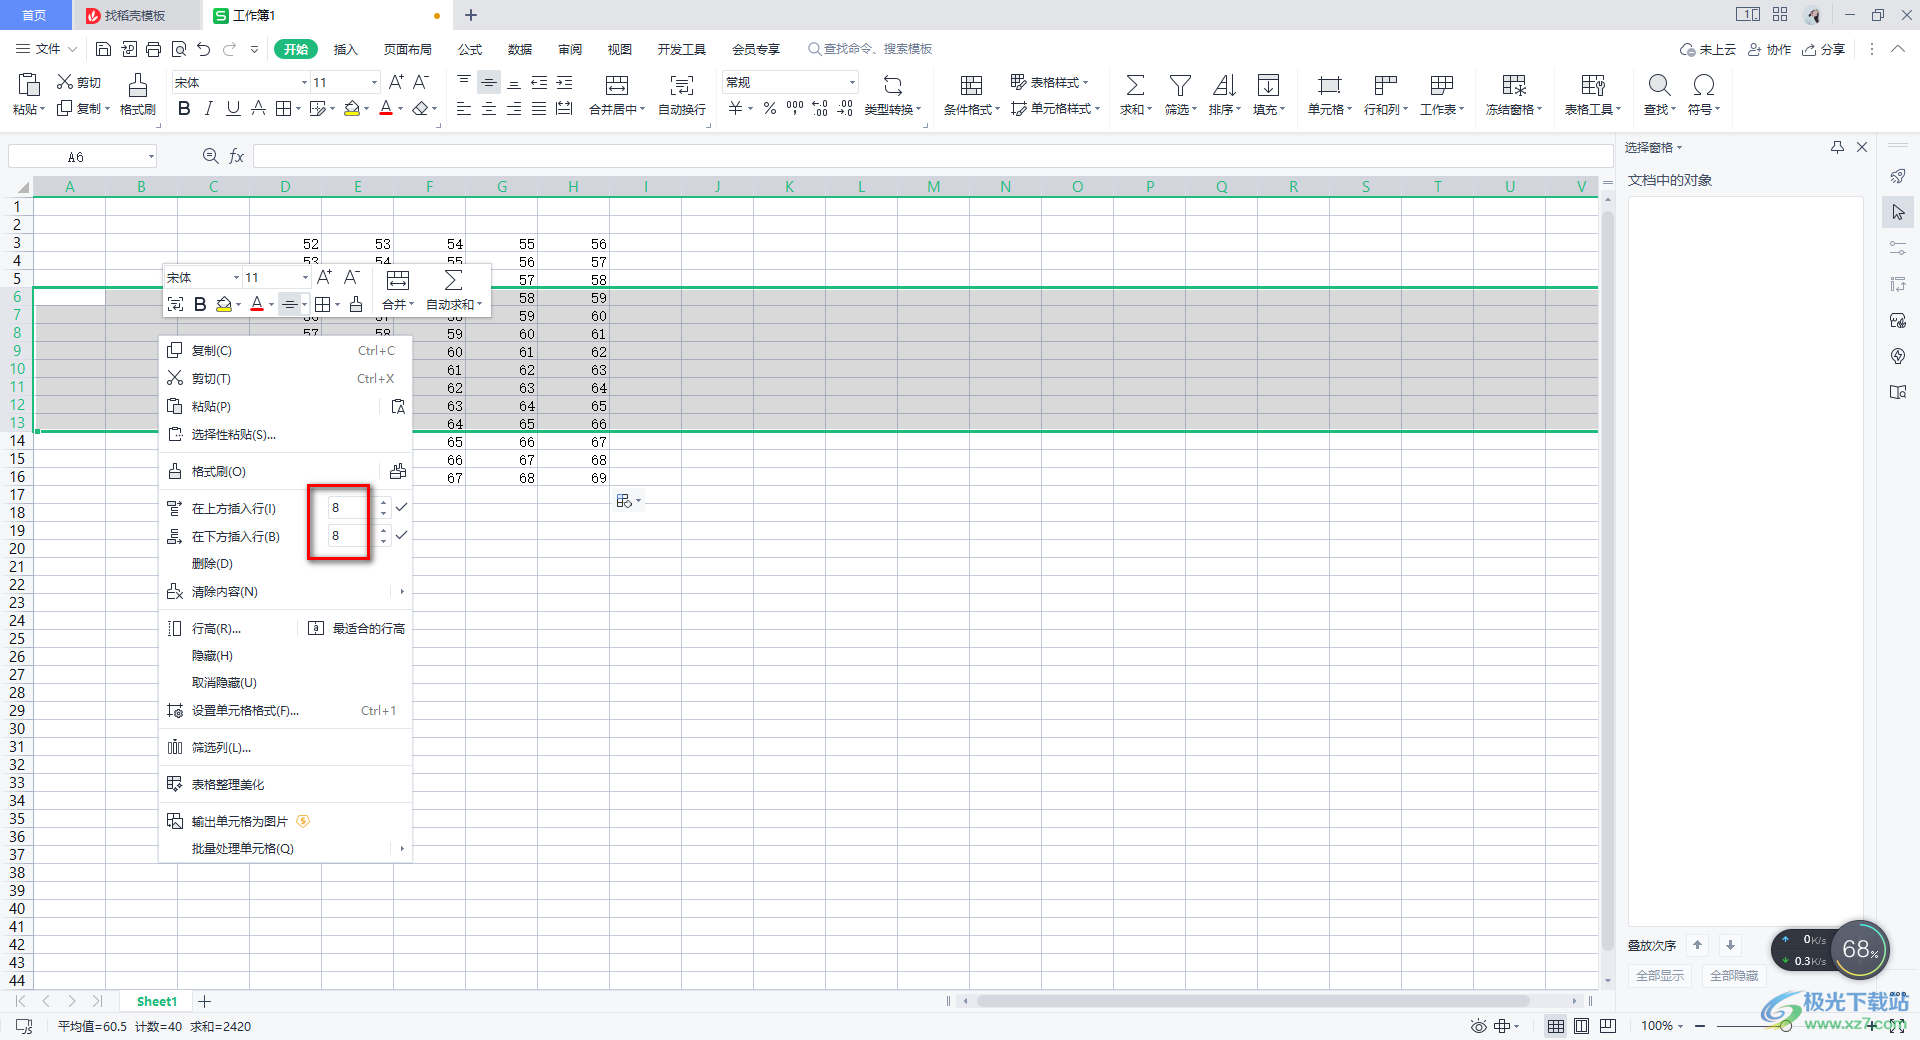Click the insert function fx icon
The image size is (1920, 1040).
pyautogui.click(x=237, y=156)
